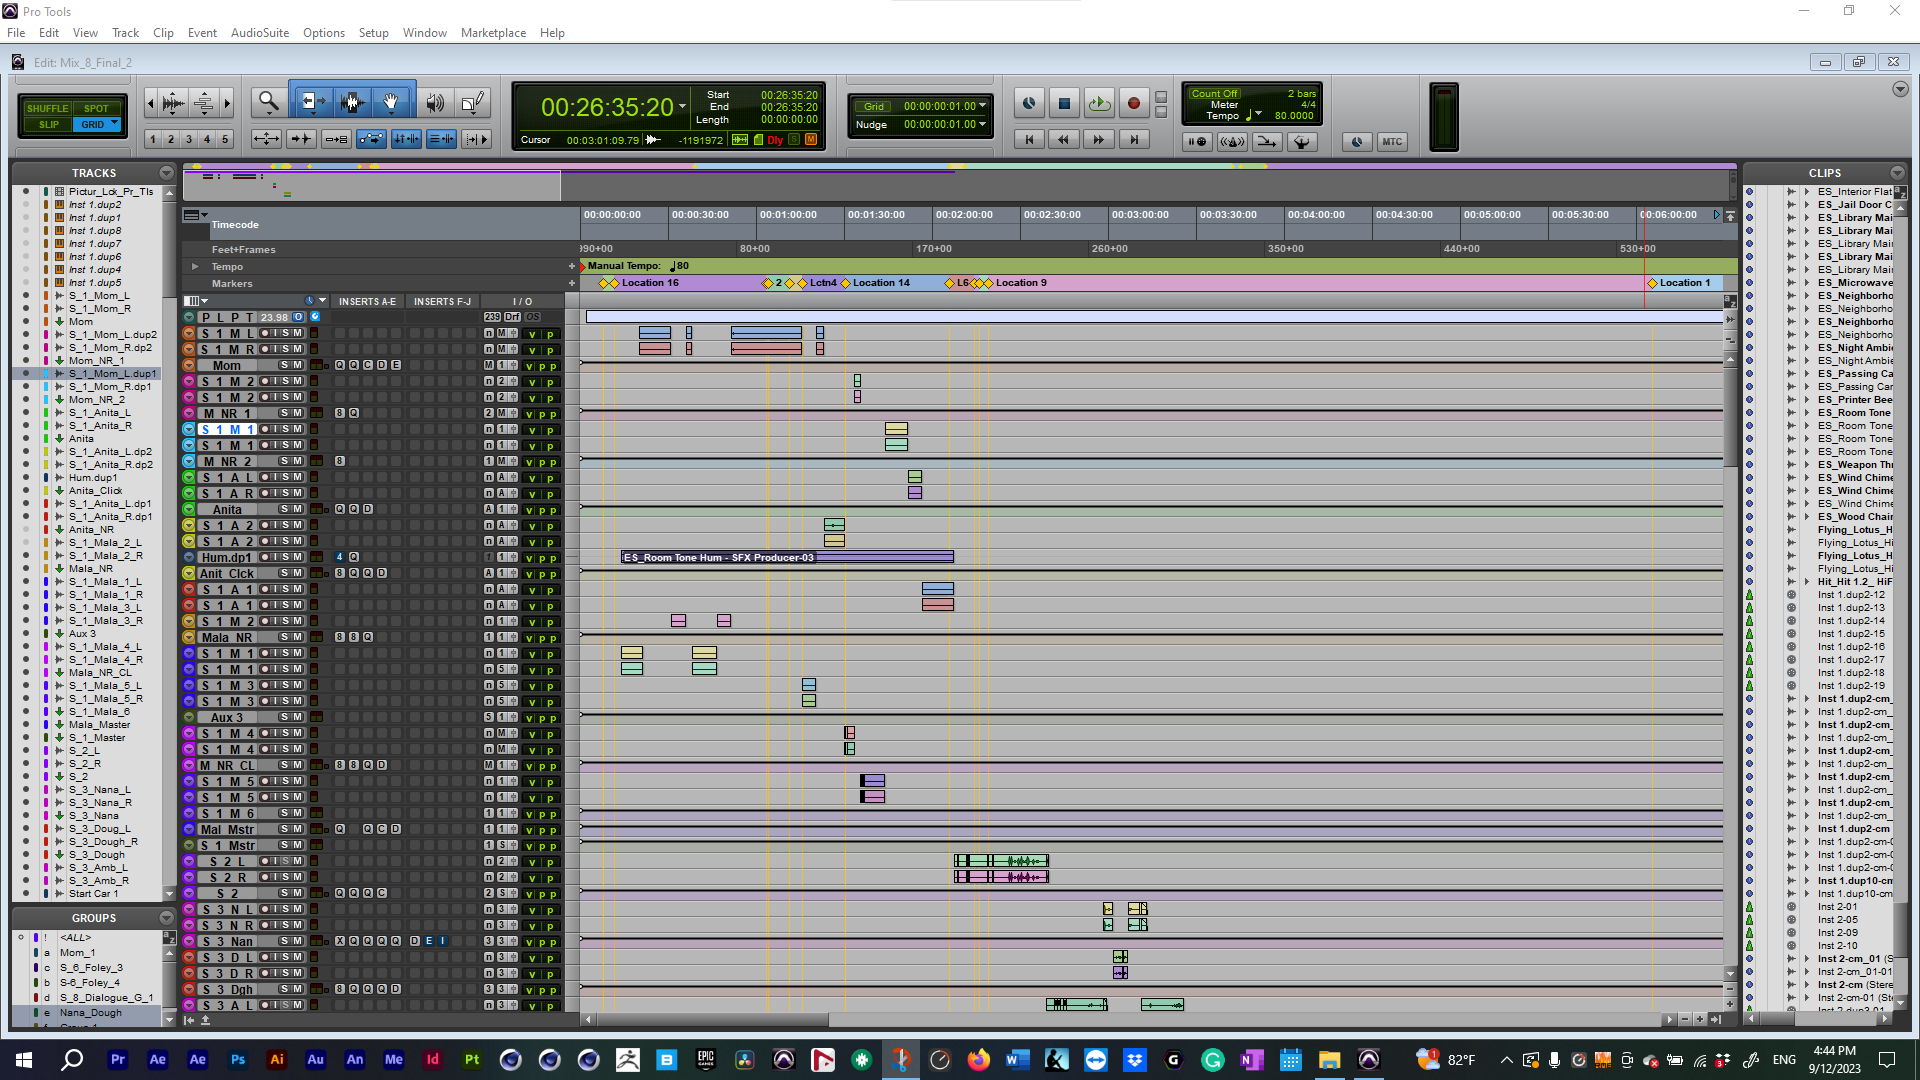Expand the Tempo ruler disclosure triangle
Image resolution: width=1920 pixels, height=1080 pixels.
click(x=195, y=267)
